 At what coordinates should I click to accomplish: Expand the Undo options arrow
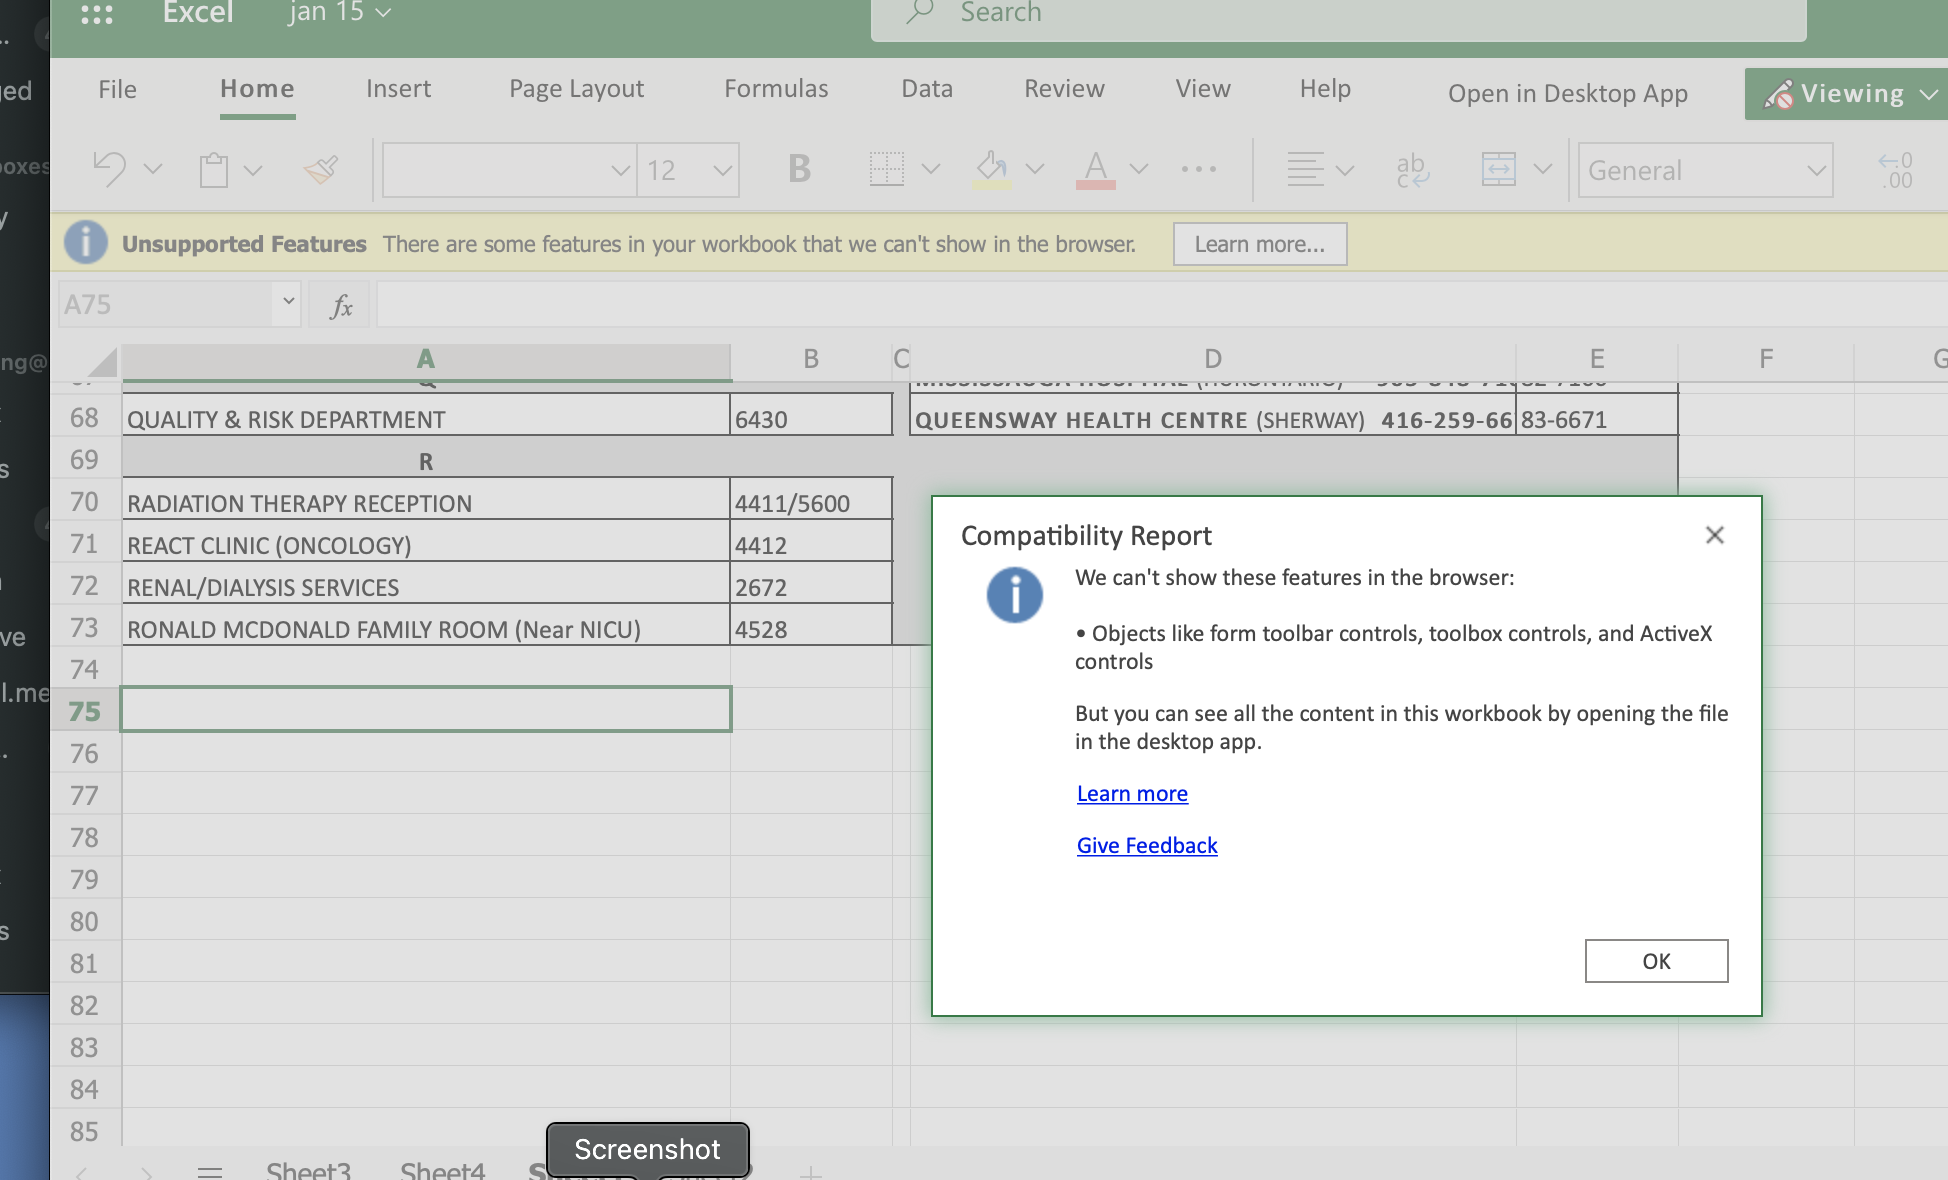tap(153, 169)
